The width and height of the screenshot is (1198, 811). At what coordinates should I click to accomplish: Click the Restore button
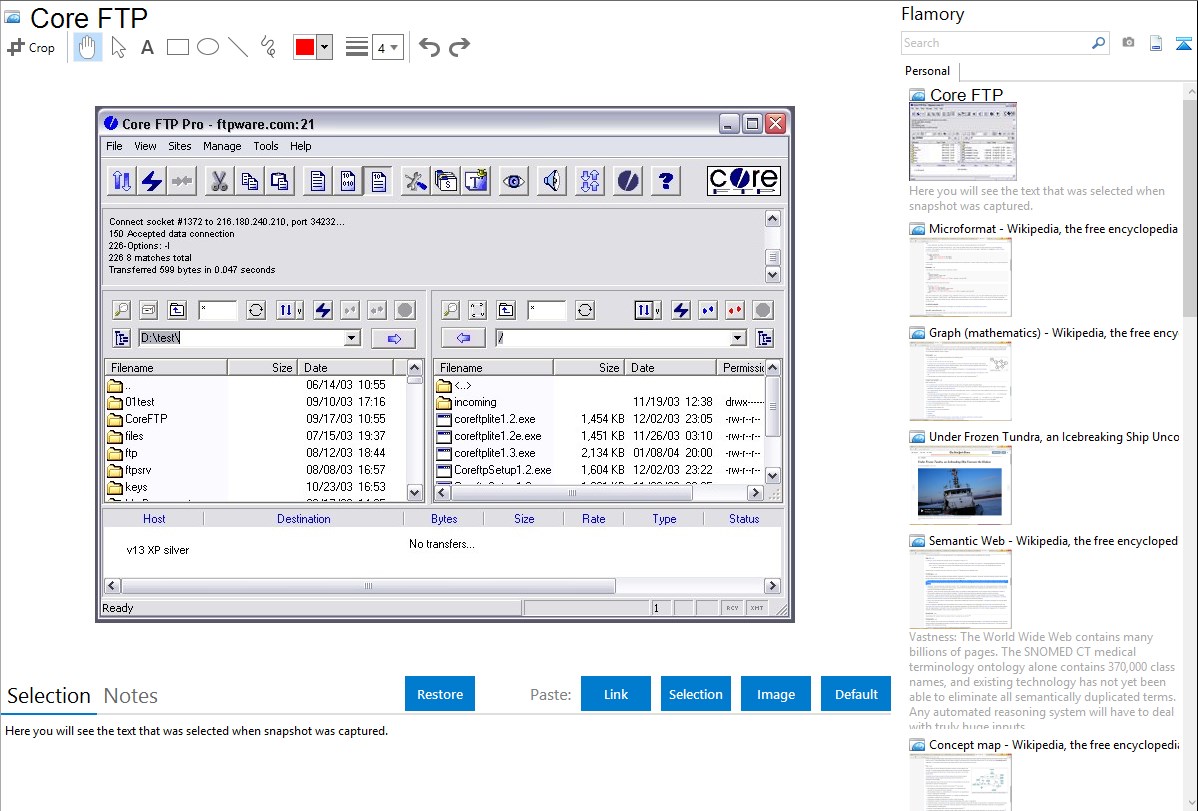440,694
